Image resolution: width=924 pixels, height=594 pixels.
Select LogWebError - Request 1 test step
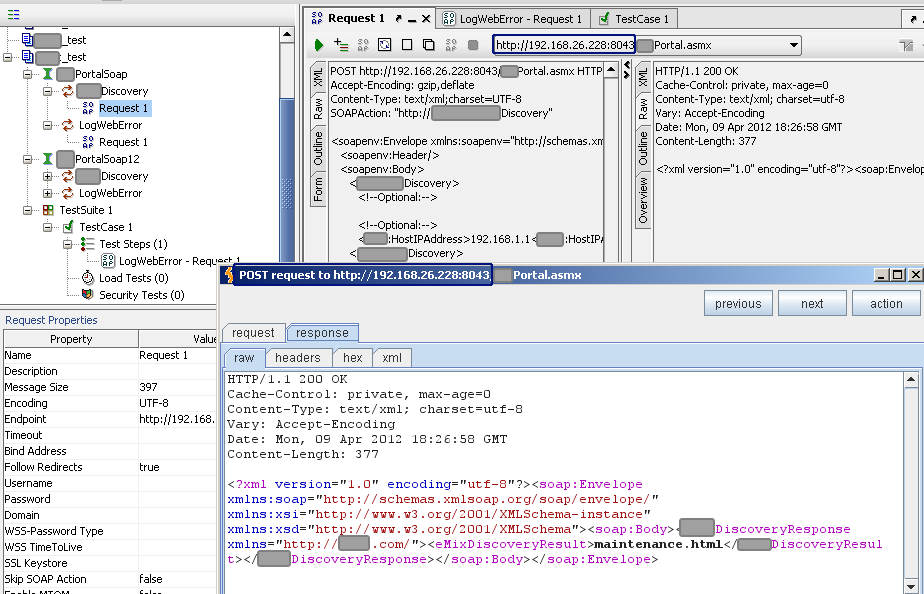(x=179, y=260)
